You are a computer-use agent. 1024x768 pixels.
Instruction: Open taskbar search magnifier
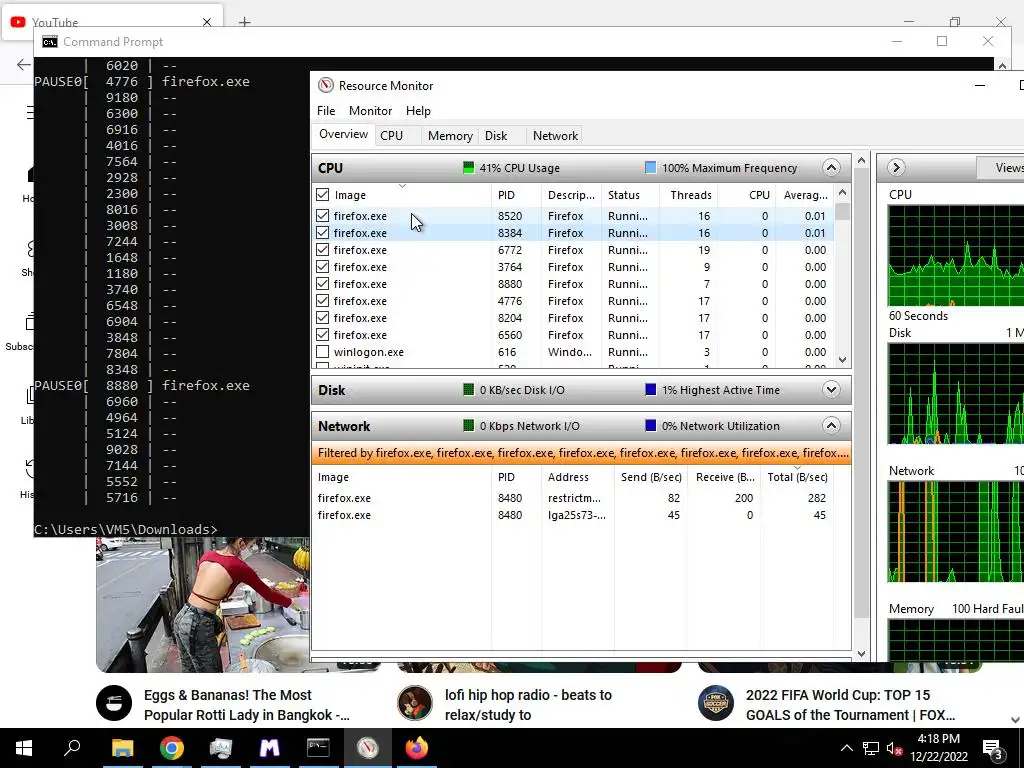[72, 748]
